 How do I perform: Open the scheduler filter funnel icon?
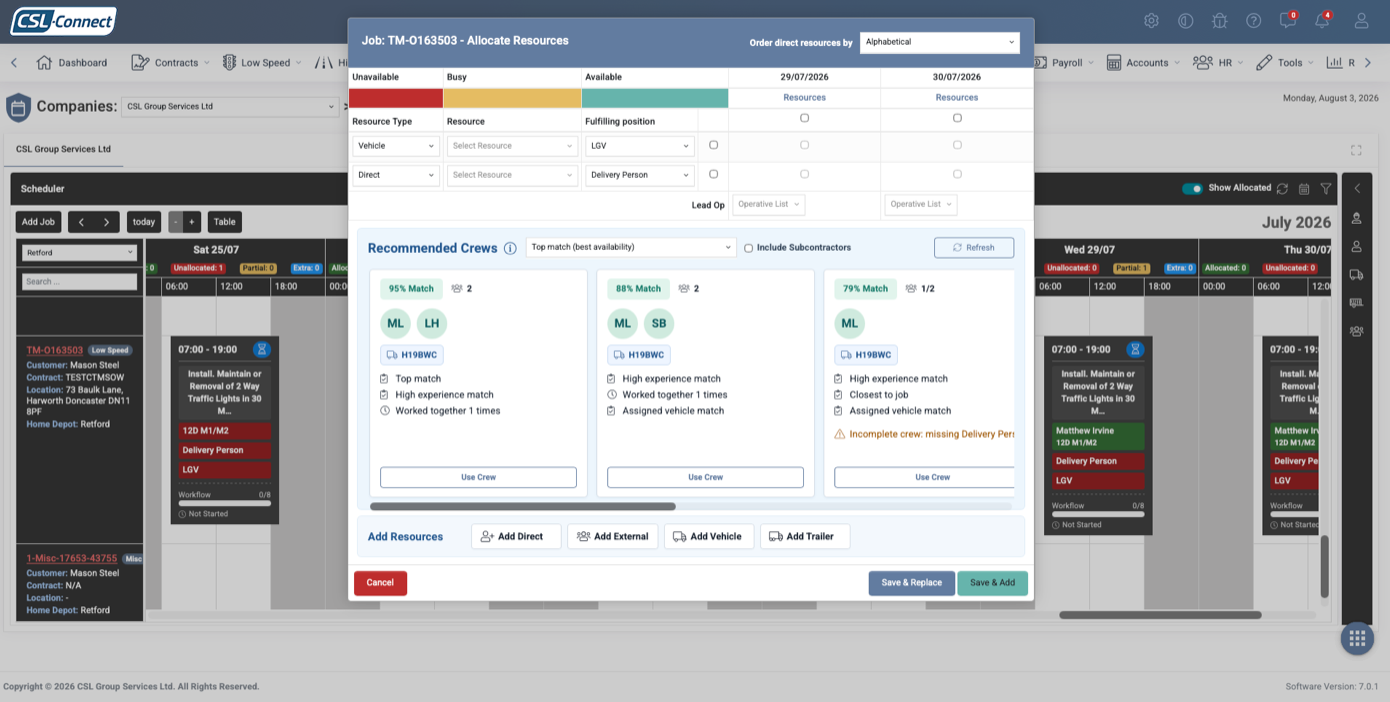(1326, 188)
